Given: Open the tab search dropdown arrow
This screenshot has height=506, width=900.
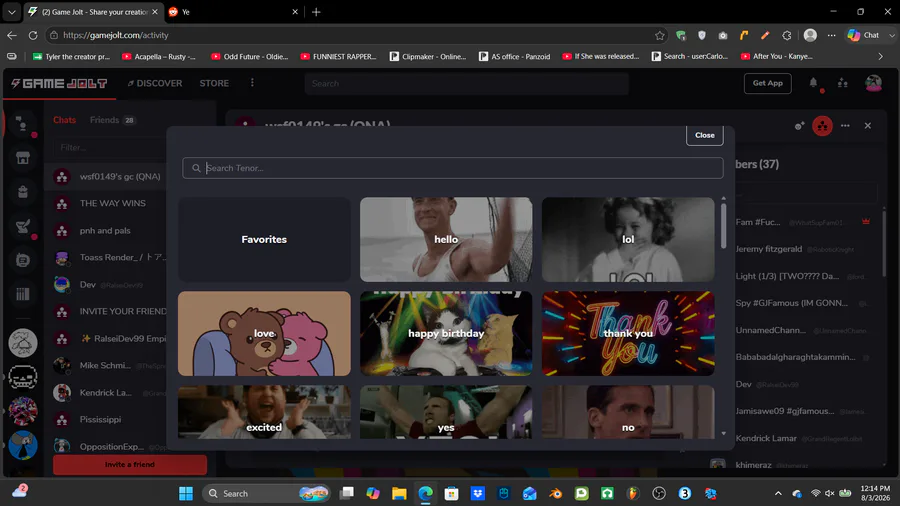Looking at the screenshot, I should pos(11,11).
